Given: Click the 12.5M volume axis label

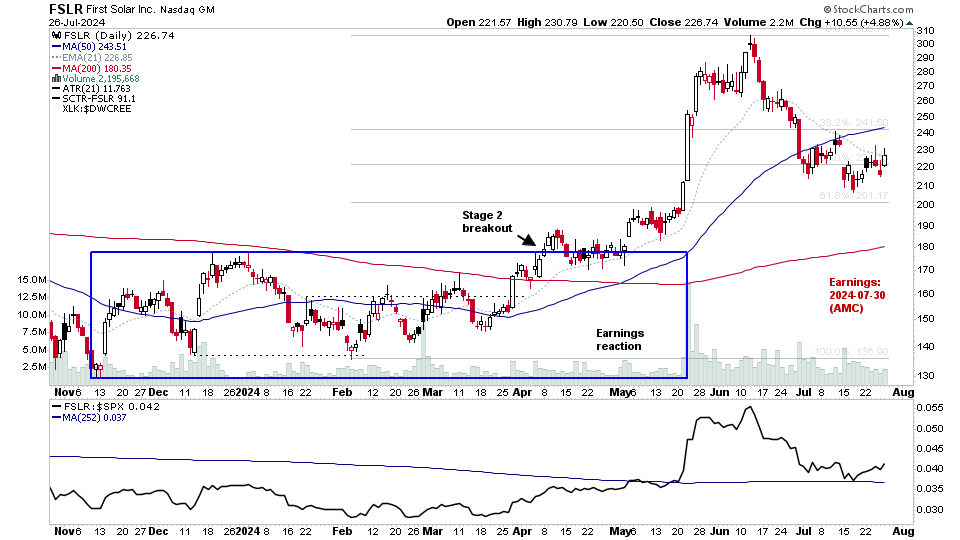Looking at the screenshot, I should 32,297.
